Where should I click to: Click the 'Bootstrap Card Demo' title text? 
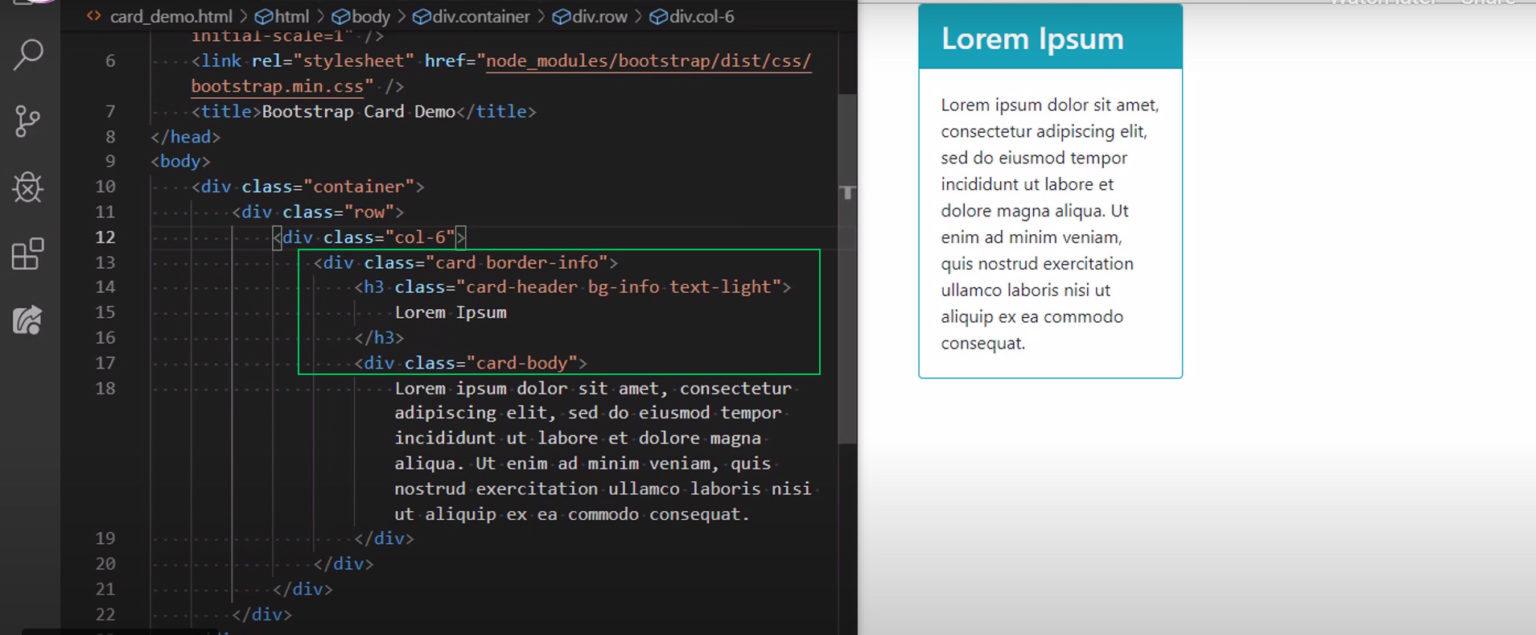click(x=359, y=111)
